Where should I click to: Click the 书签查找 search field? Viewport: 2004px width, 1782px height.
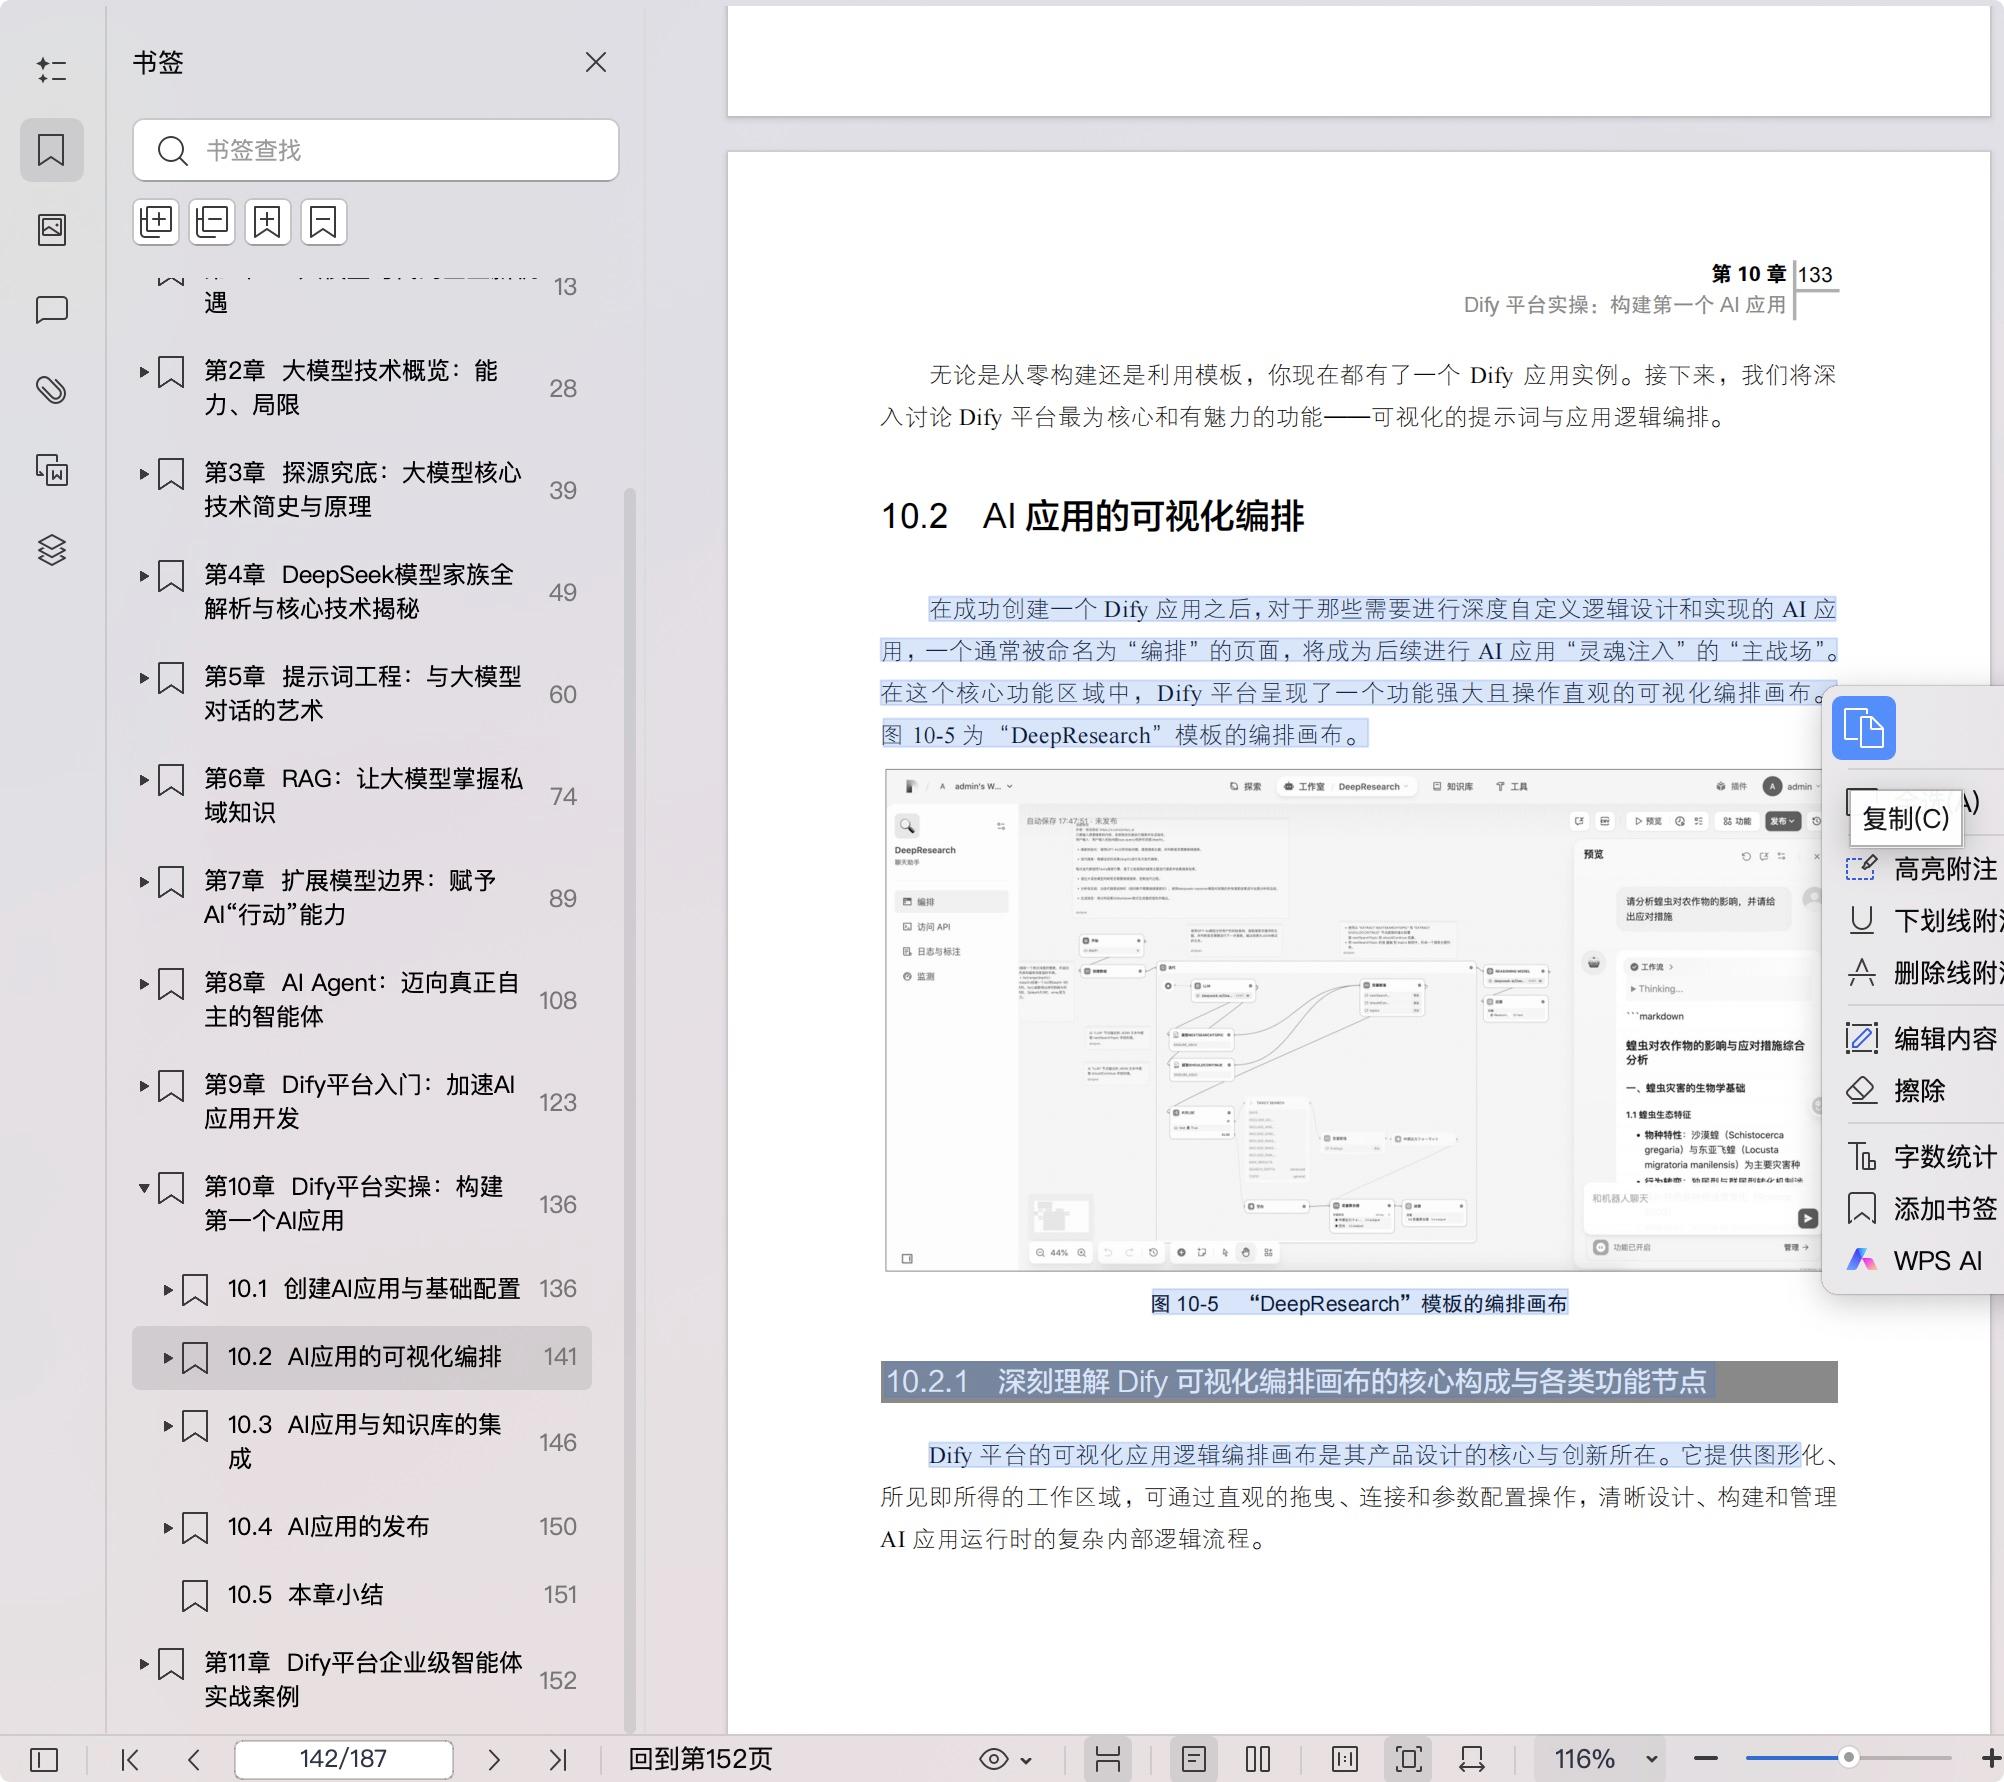tap(376, 150)
